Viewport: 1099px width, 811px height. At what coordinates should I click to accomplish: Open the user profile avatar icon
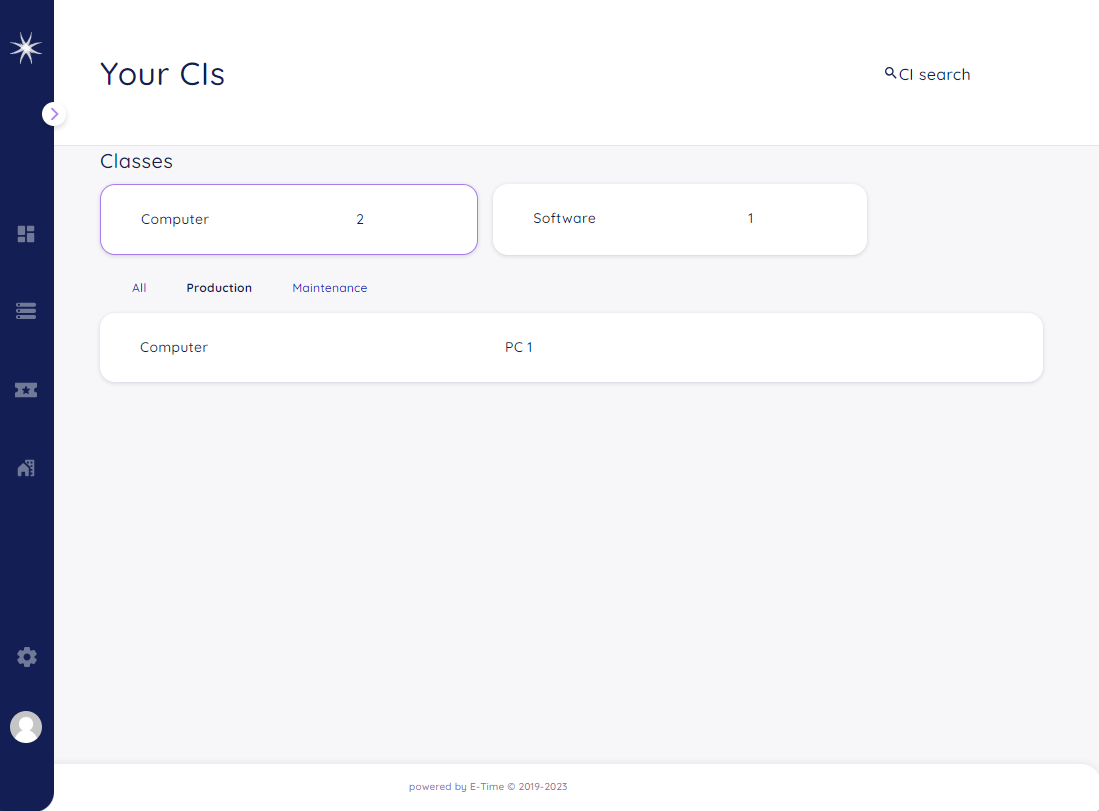coord(26,727)
